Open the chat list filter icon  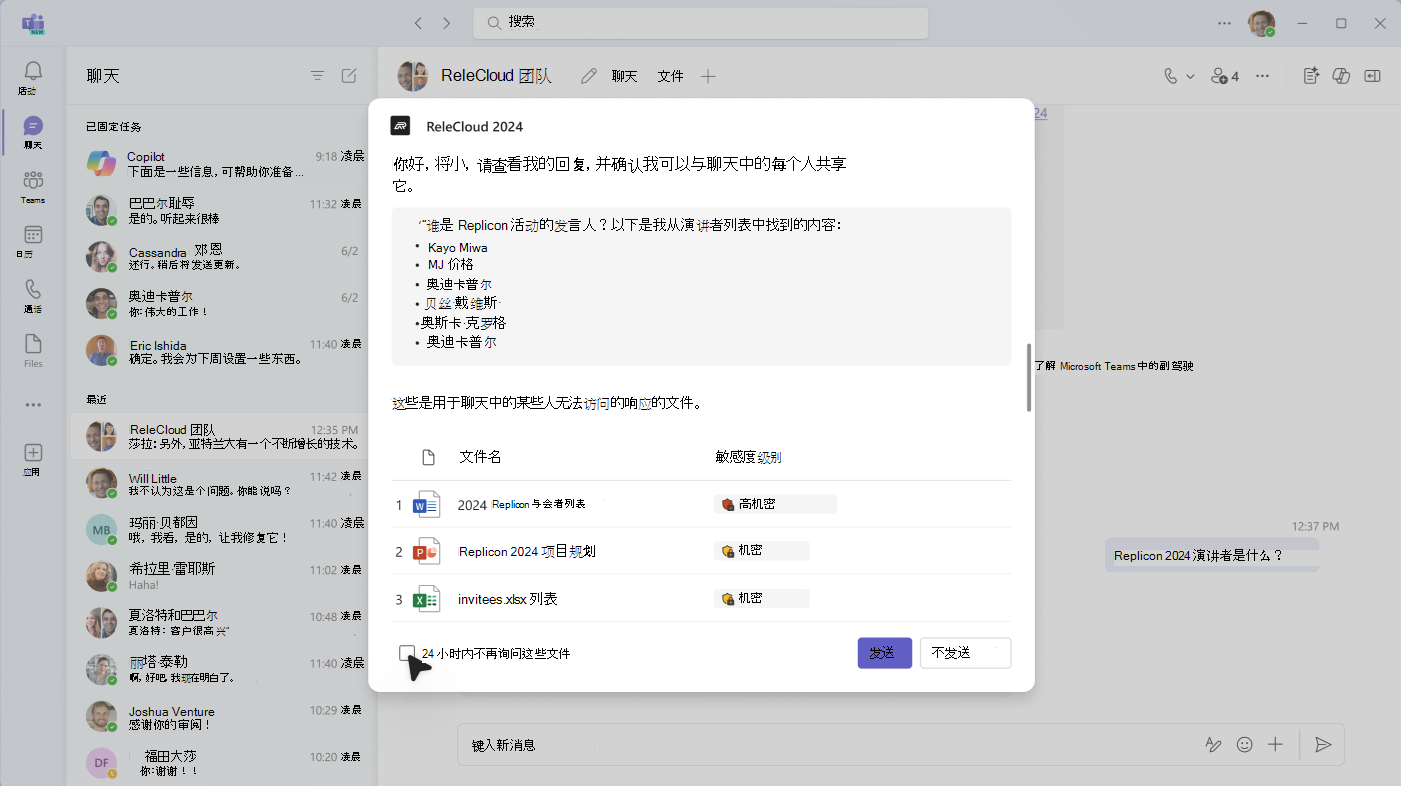[x=317, y=75]
